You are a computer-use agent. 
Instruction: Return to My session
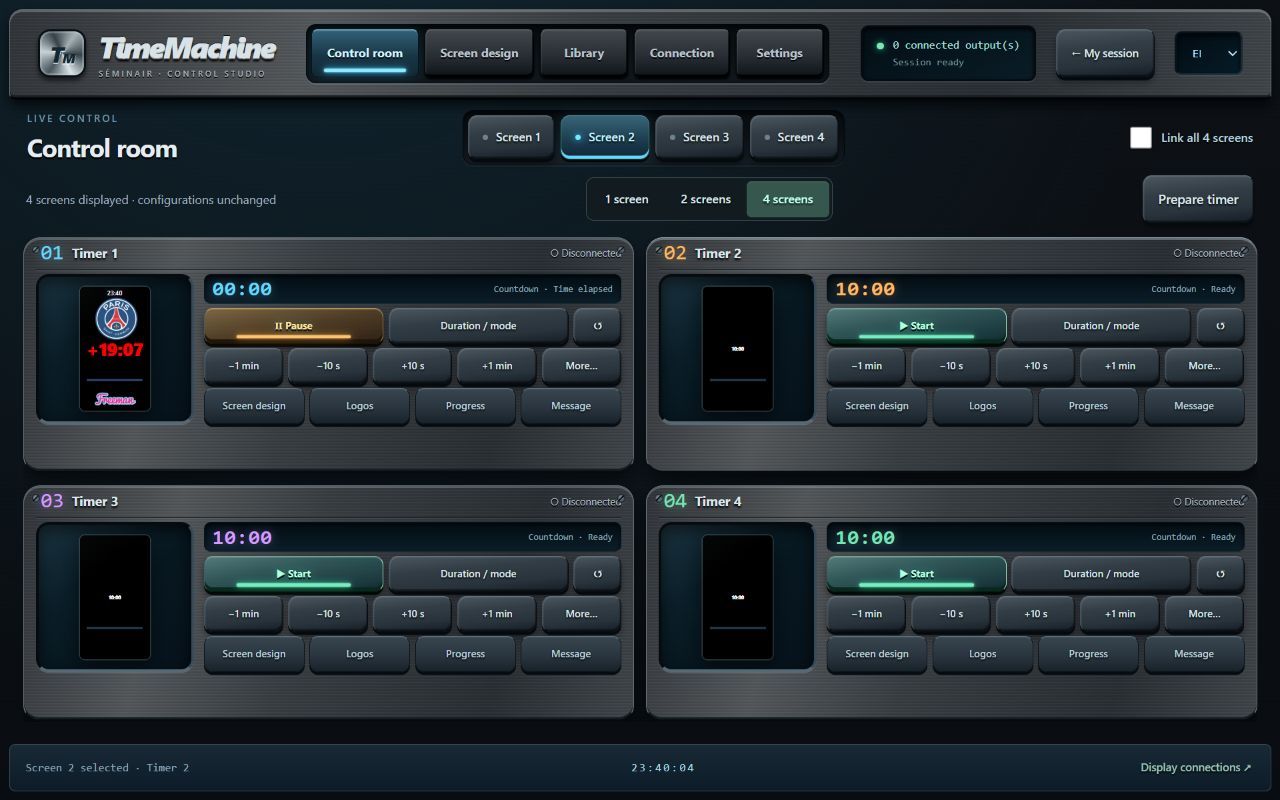(x=1105, y=53)
